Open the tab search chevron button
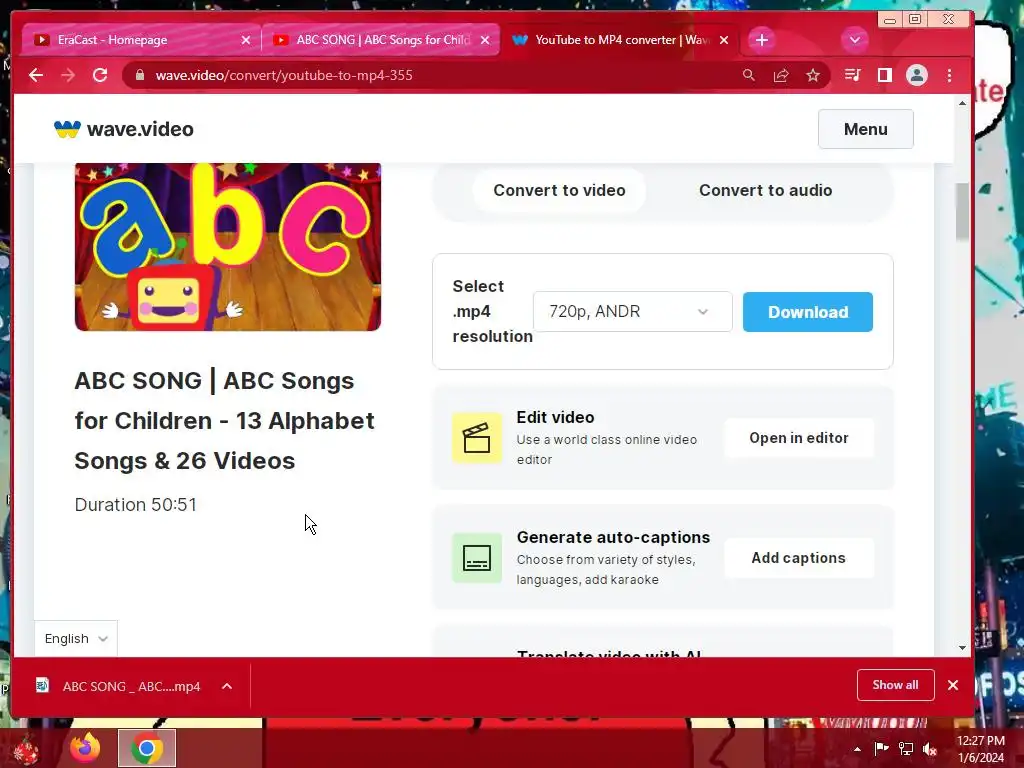The width and height of the screenshot is (1024, 768). pos(855,40)
